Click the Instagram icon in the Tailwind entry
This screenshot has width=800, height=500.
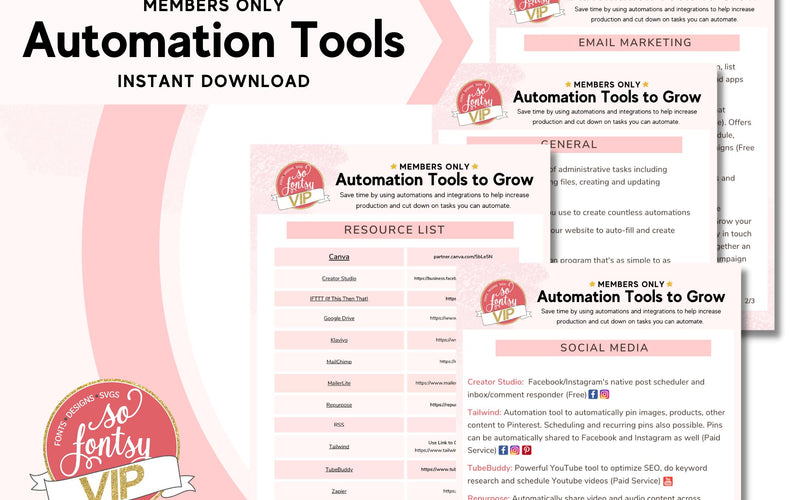(x=514, y=450)
